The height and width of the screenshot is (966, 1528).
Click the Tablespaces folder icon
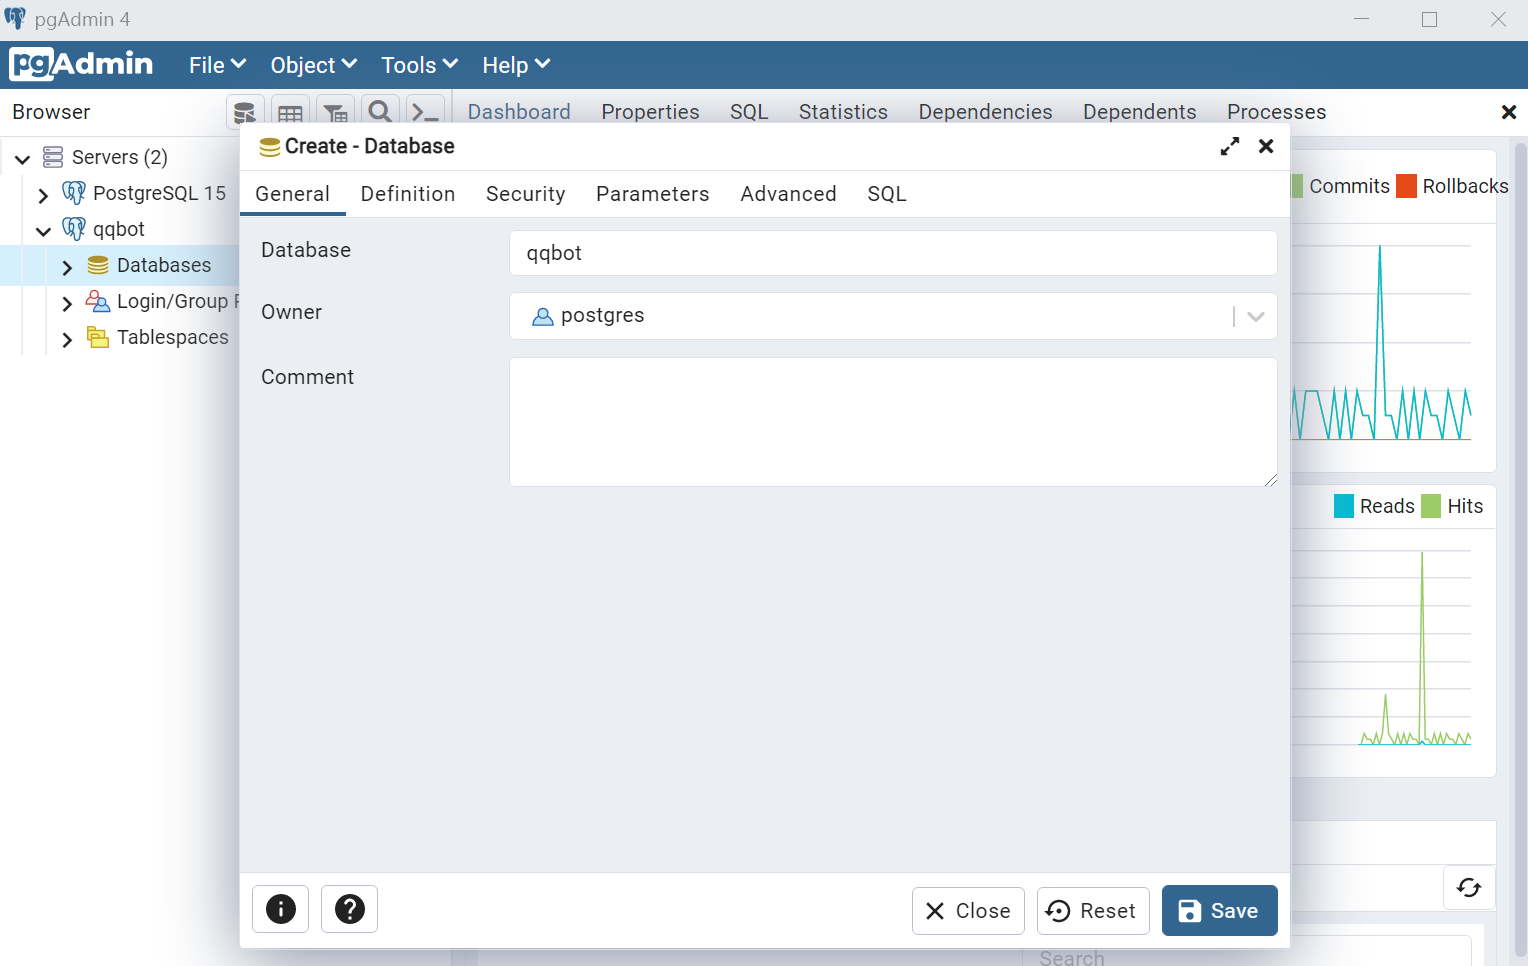coord(98,337)
